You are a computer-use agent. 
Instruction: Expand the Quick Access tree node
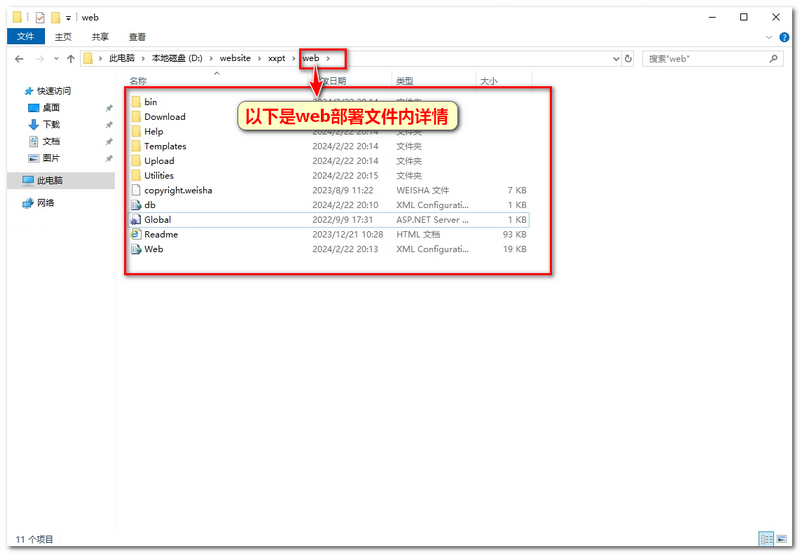pos(14,91)
